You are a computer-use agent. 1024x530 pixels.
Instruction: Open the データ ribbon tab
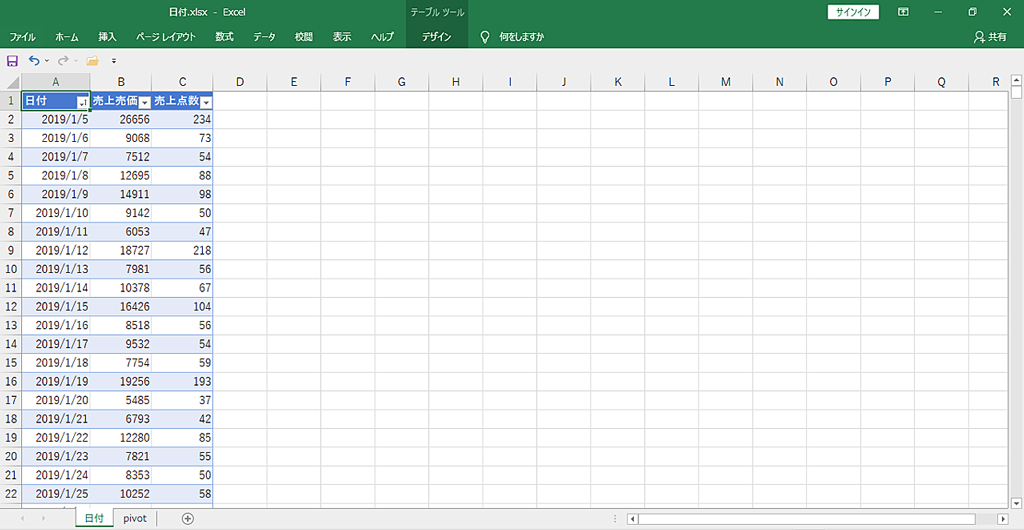tap(264, 37)
